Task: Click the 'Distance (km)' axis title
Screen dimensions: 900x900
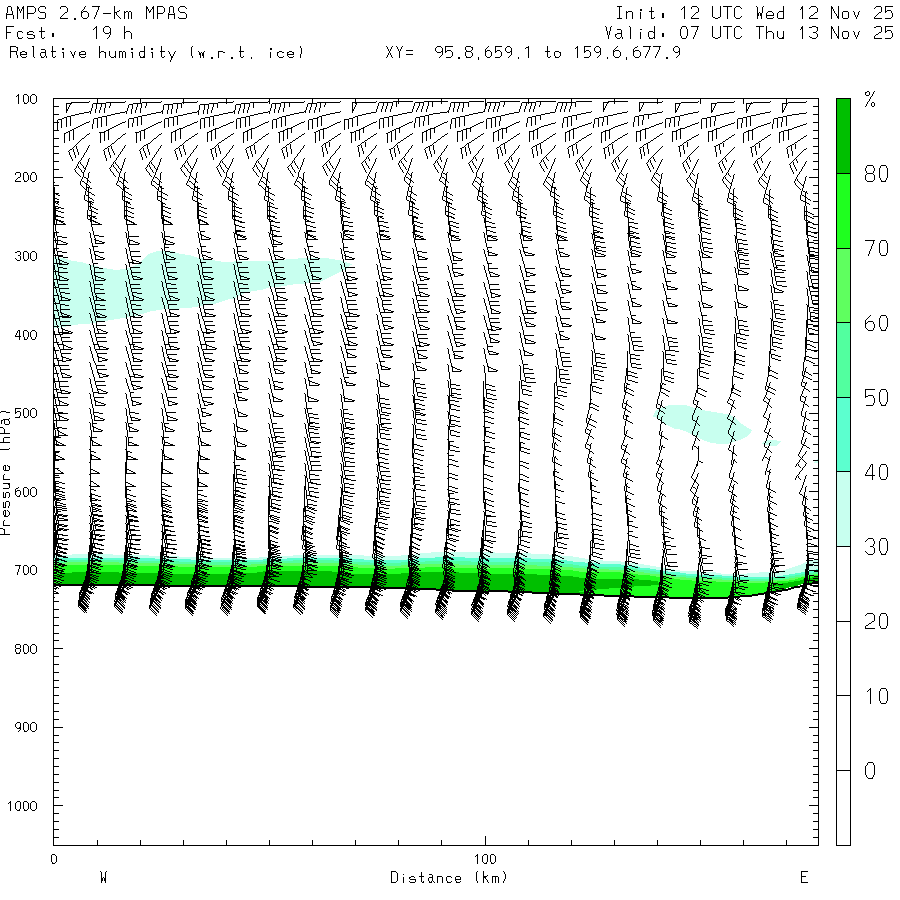Action: click(449, 878)
